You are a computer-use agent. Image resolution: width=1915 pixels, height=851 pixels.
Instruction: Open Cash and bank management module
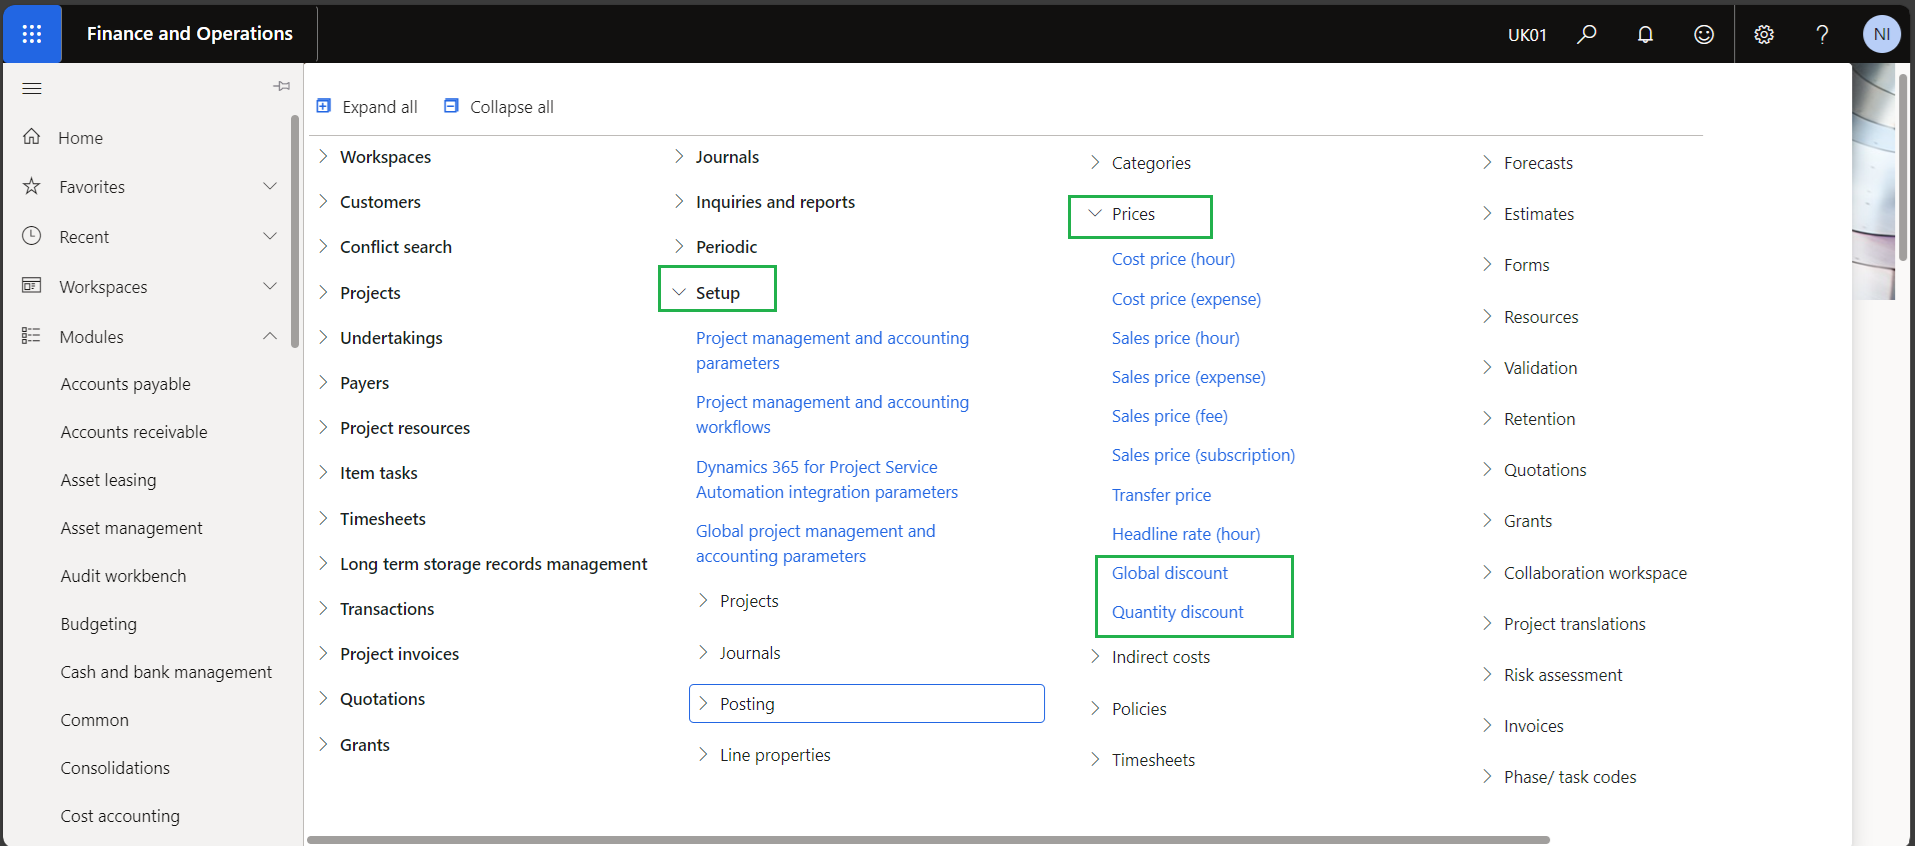click(166, 672)
